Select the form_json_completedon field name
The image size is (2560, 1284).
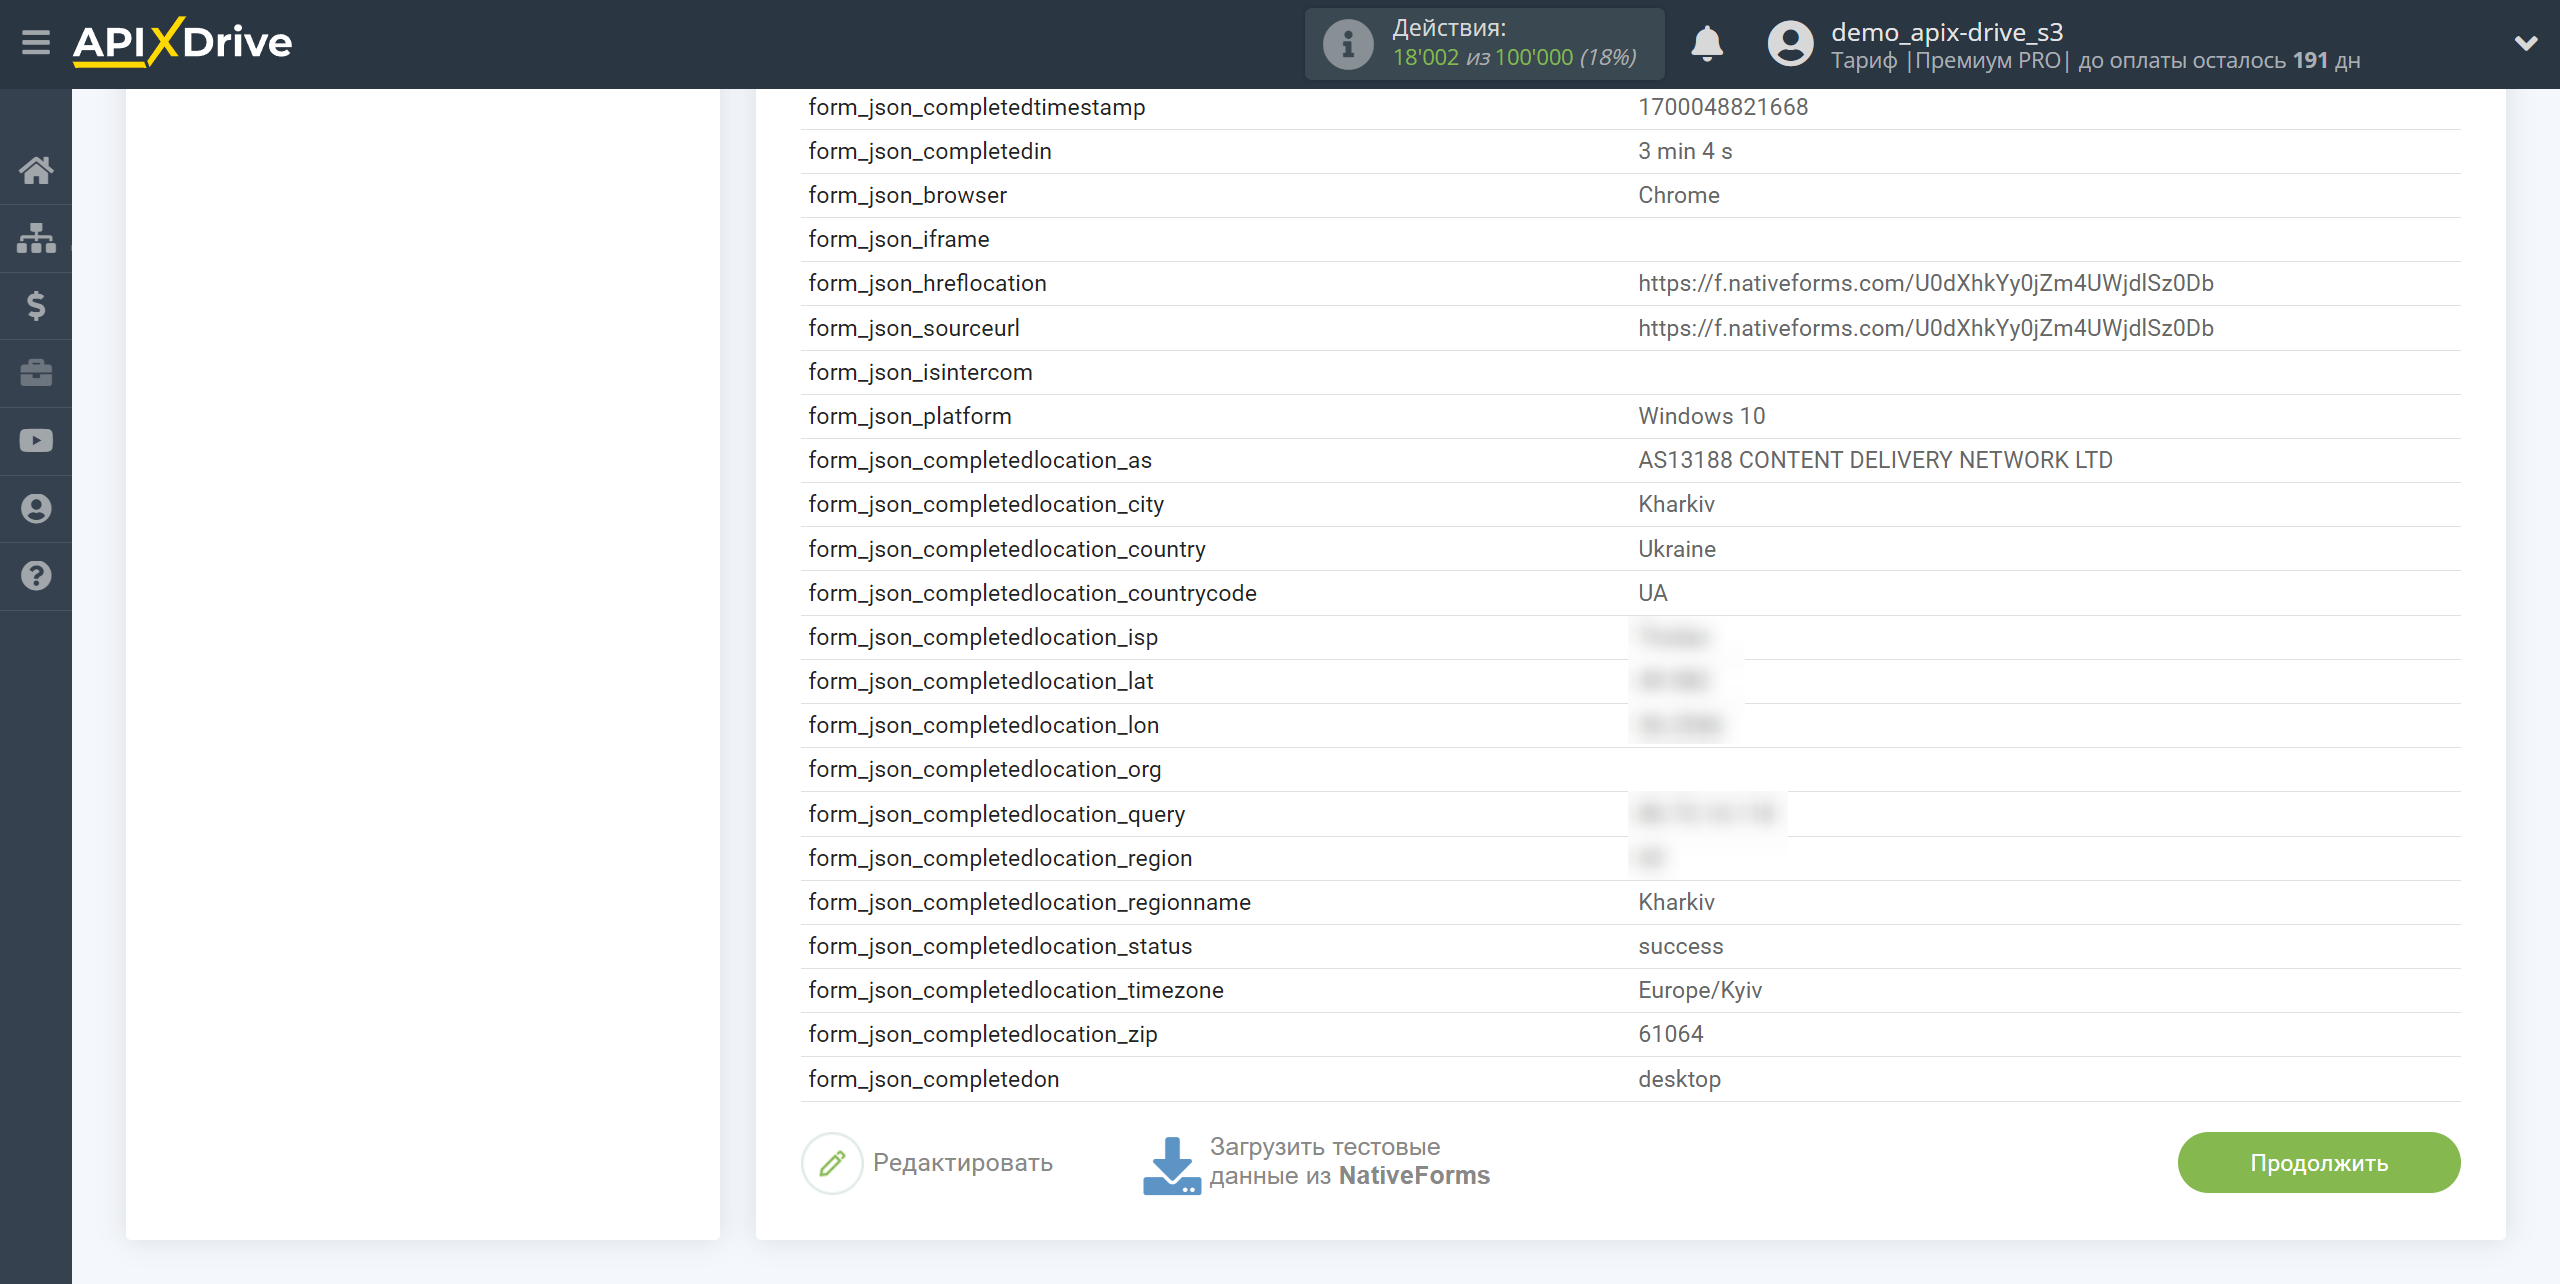[x=934, y=1079]
